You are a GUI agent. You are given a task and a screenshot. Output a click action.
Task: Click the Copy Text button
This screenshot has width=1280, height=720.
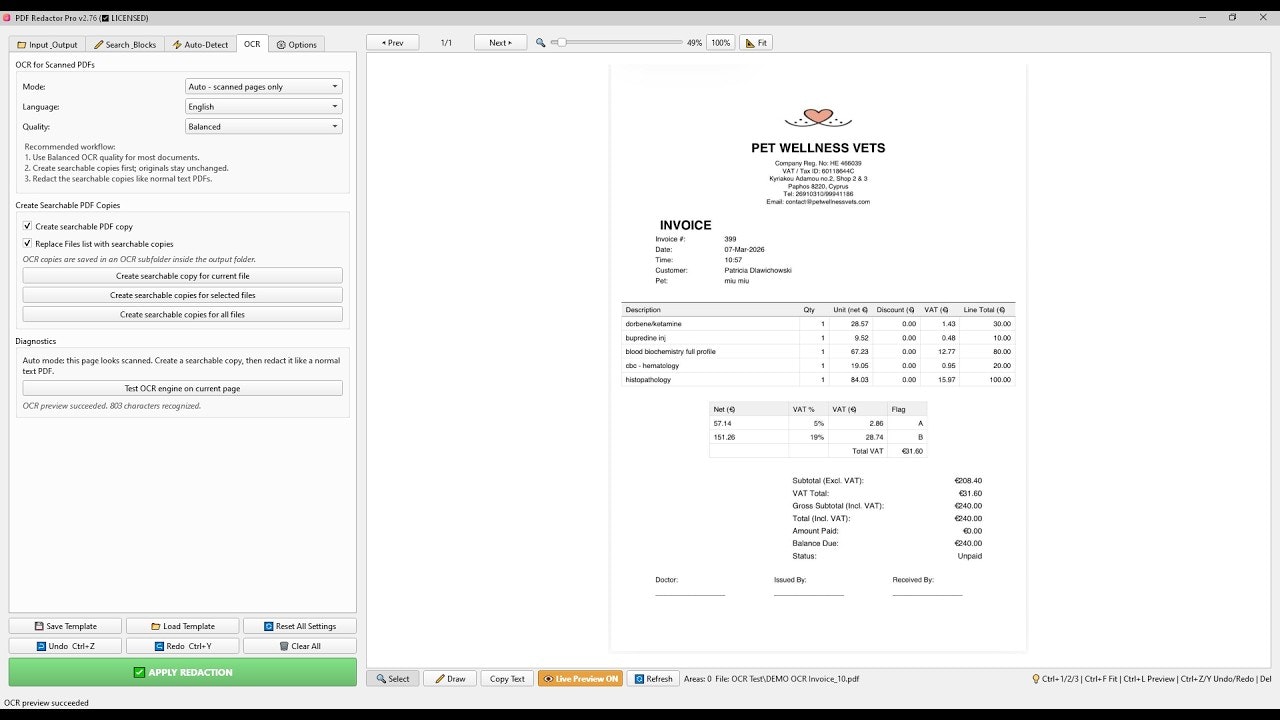(x=507, y=679)
